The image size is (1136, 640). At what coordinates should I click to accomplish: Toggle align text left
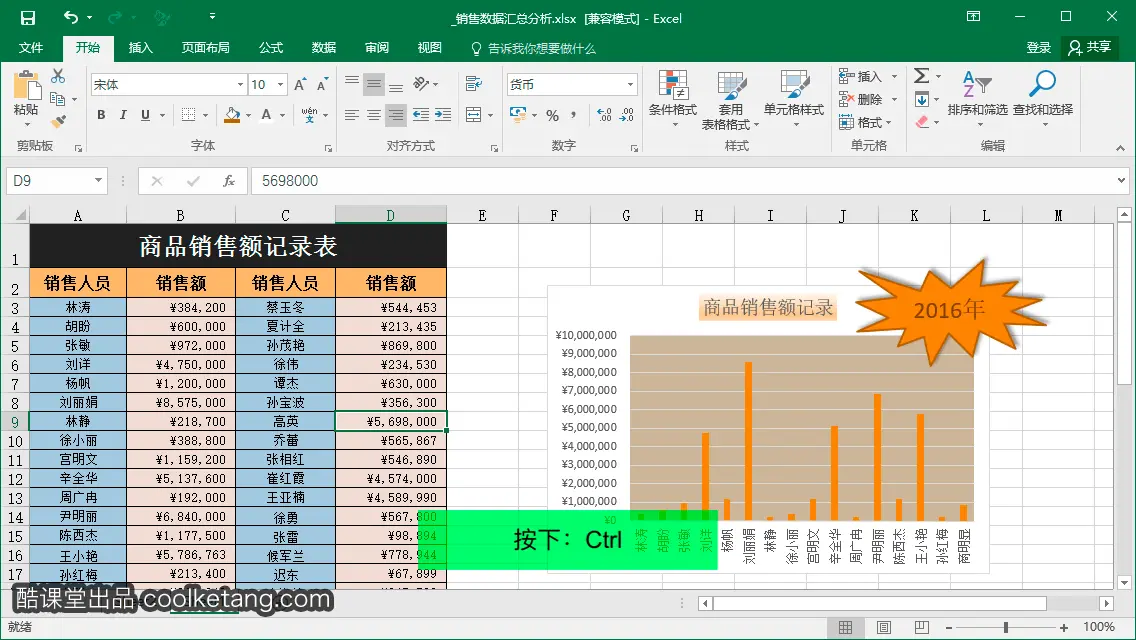click(352, 115)
